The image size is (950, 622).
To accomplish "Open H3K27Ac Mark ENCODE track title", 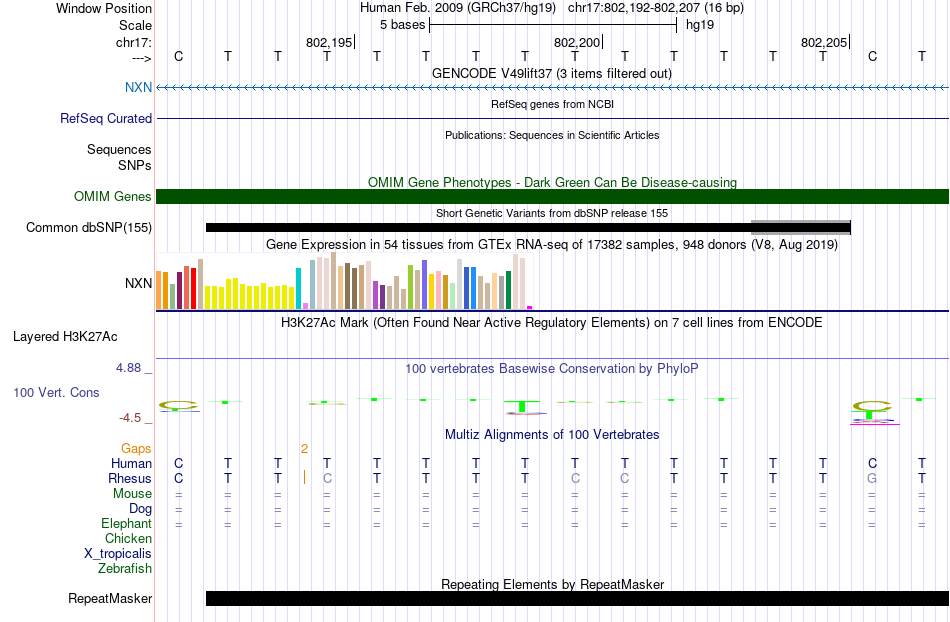I will tap(552, 322).
